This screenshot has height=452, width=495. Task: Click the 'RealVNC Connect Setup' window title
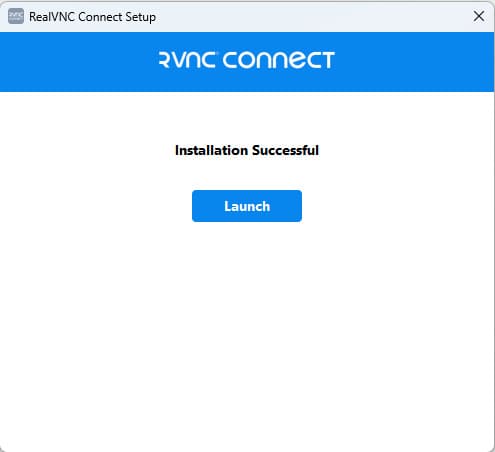(92, 17)
